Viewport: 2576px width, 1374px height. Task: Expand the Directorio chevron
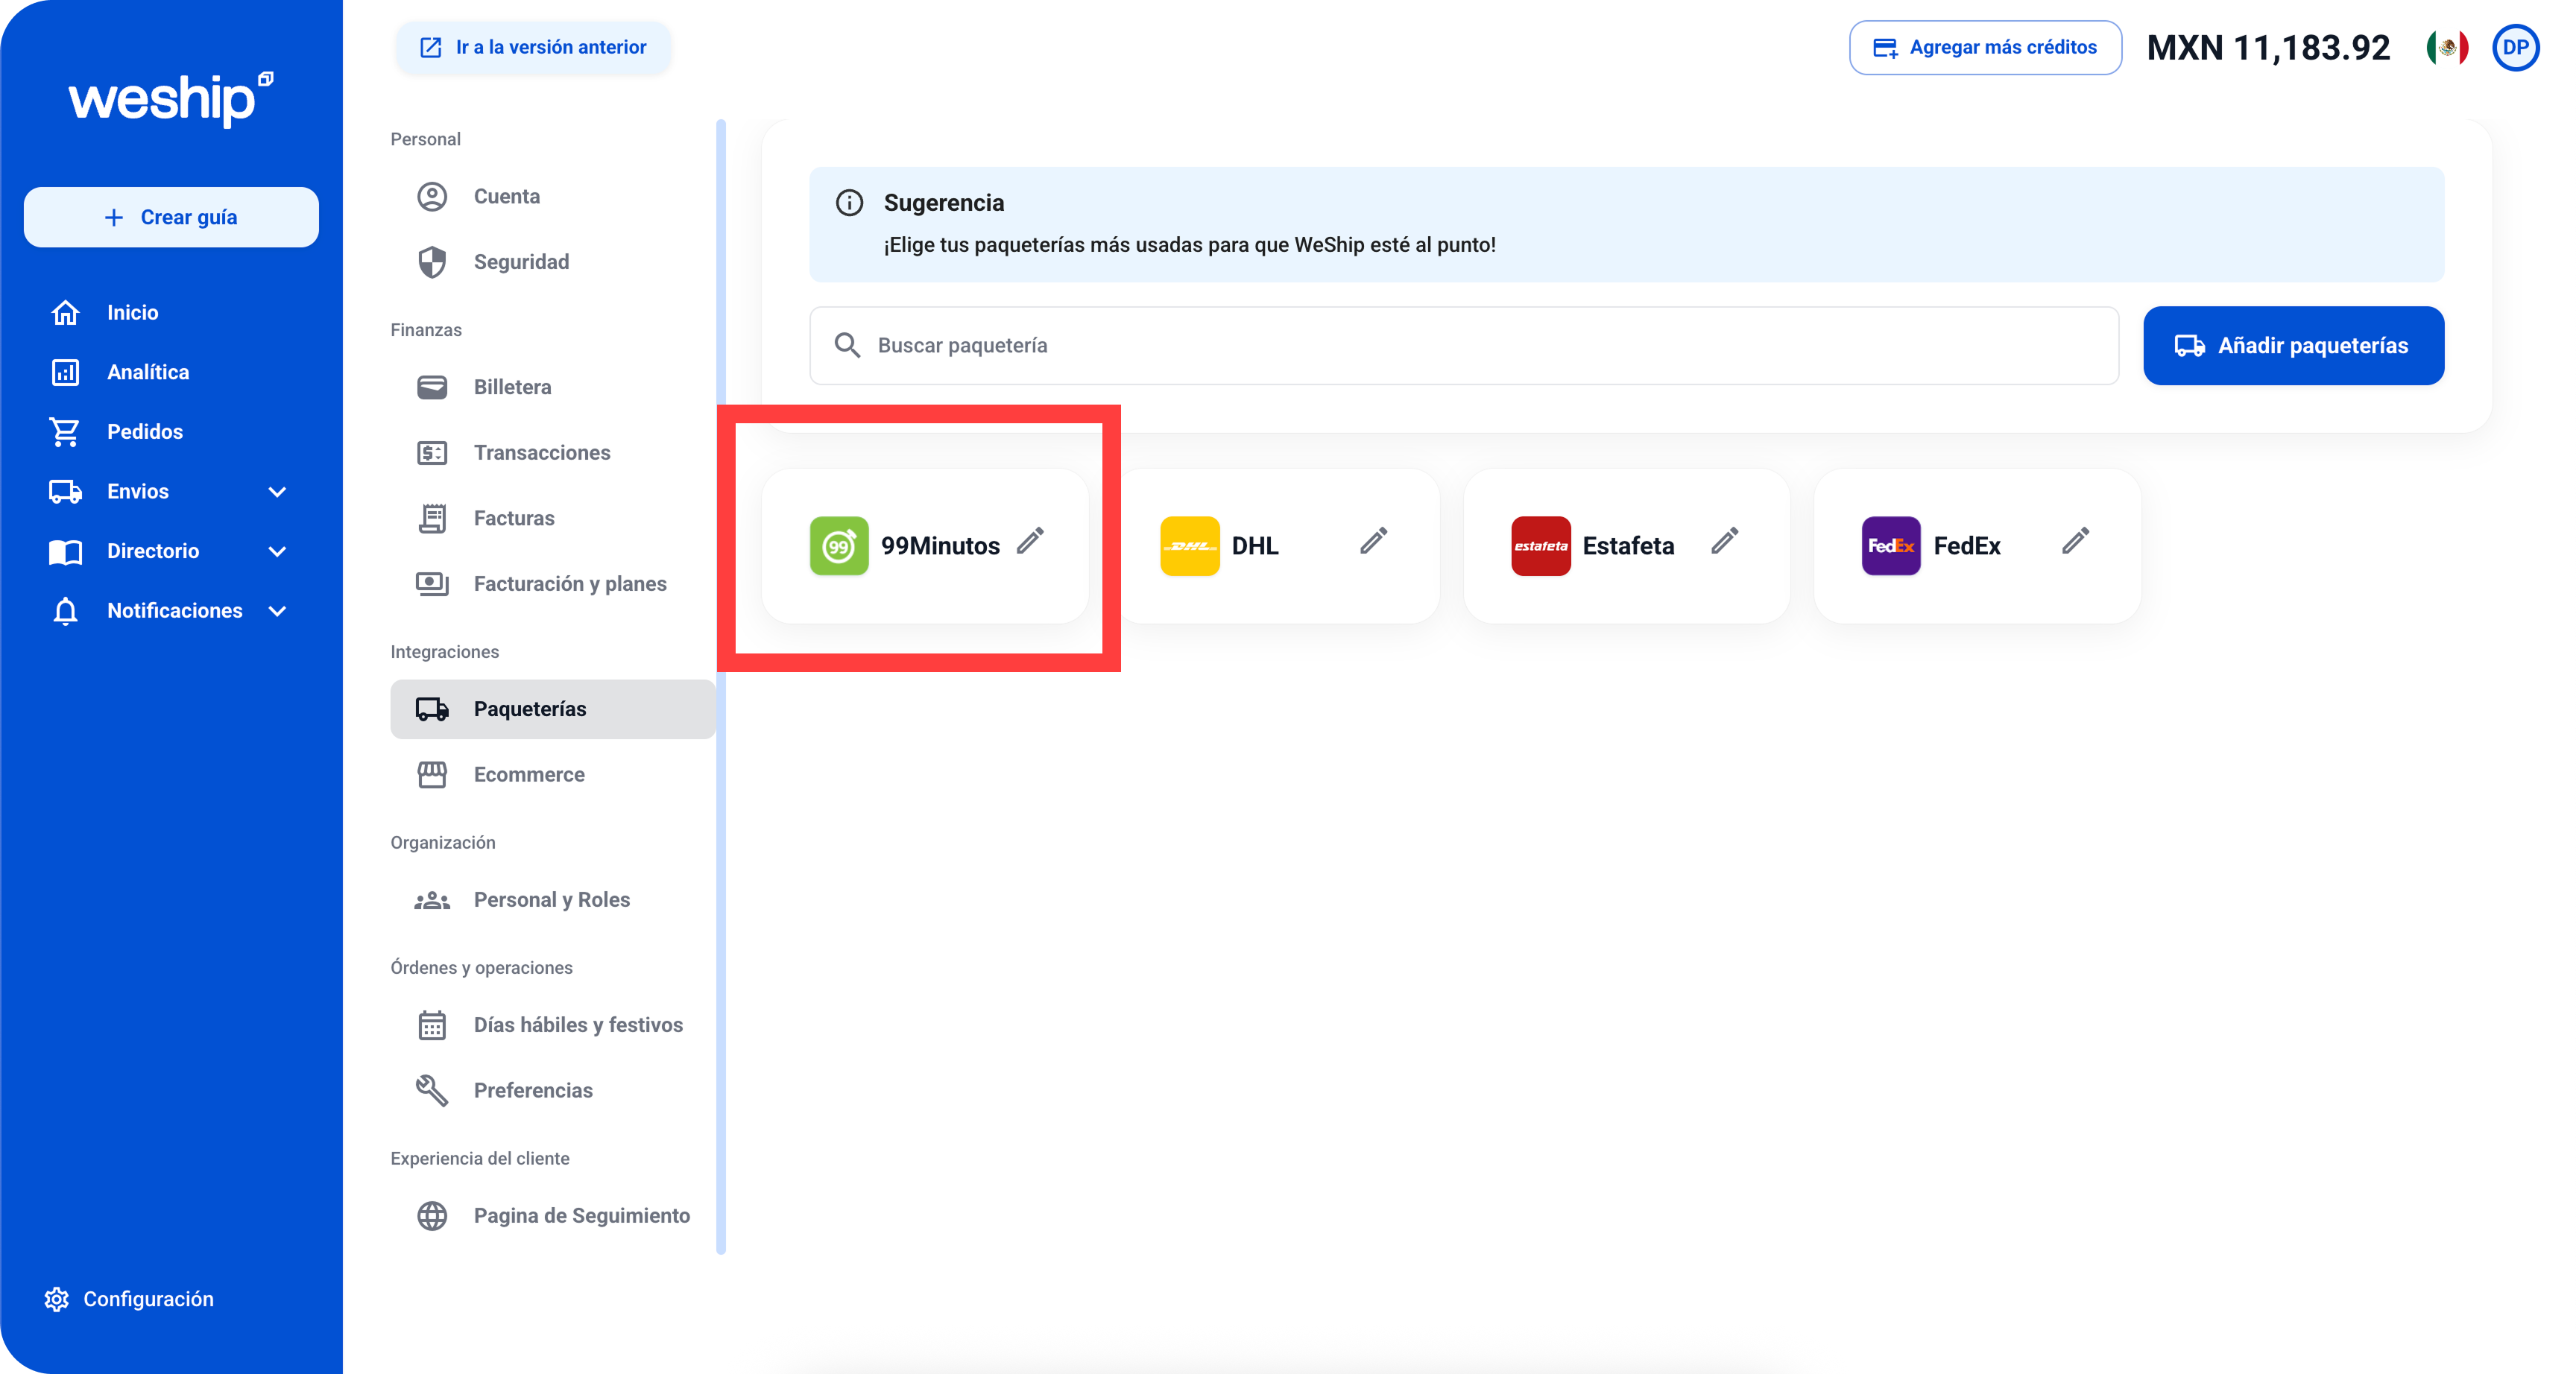[277, 551]
